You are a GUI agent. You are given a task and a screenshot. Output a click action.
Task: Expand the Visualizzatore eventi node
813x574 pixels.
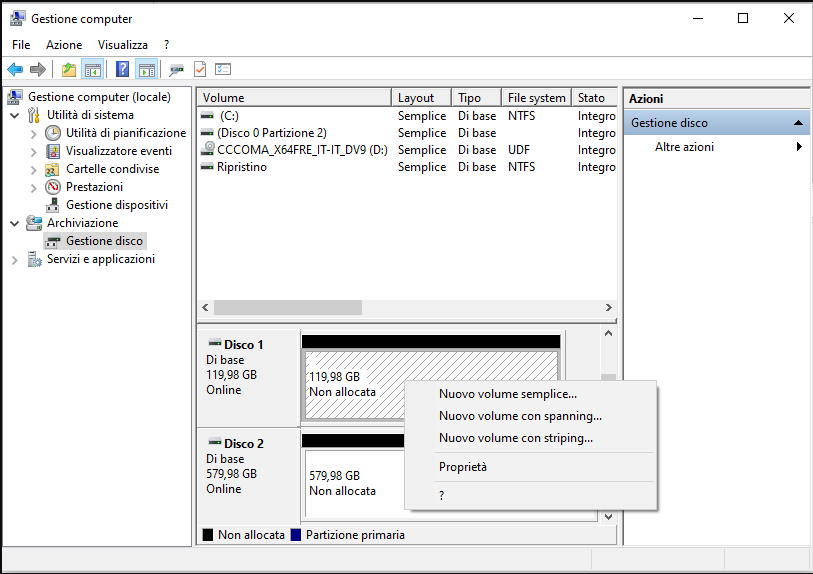[34, 151]
